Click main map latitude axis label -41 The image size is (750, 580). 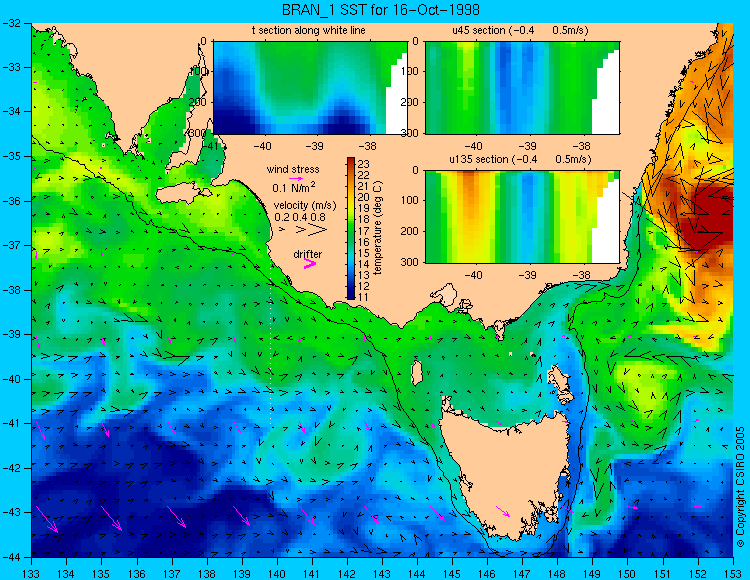coord(12,423)
